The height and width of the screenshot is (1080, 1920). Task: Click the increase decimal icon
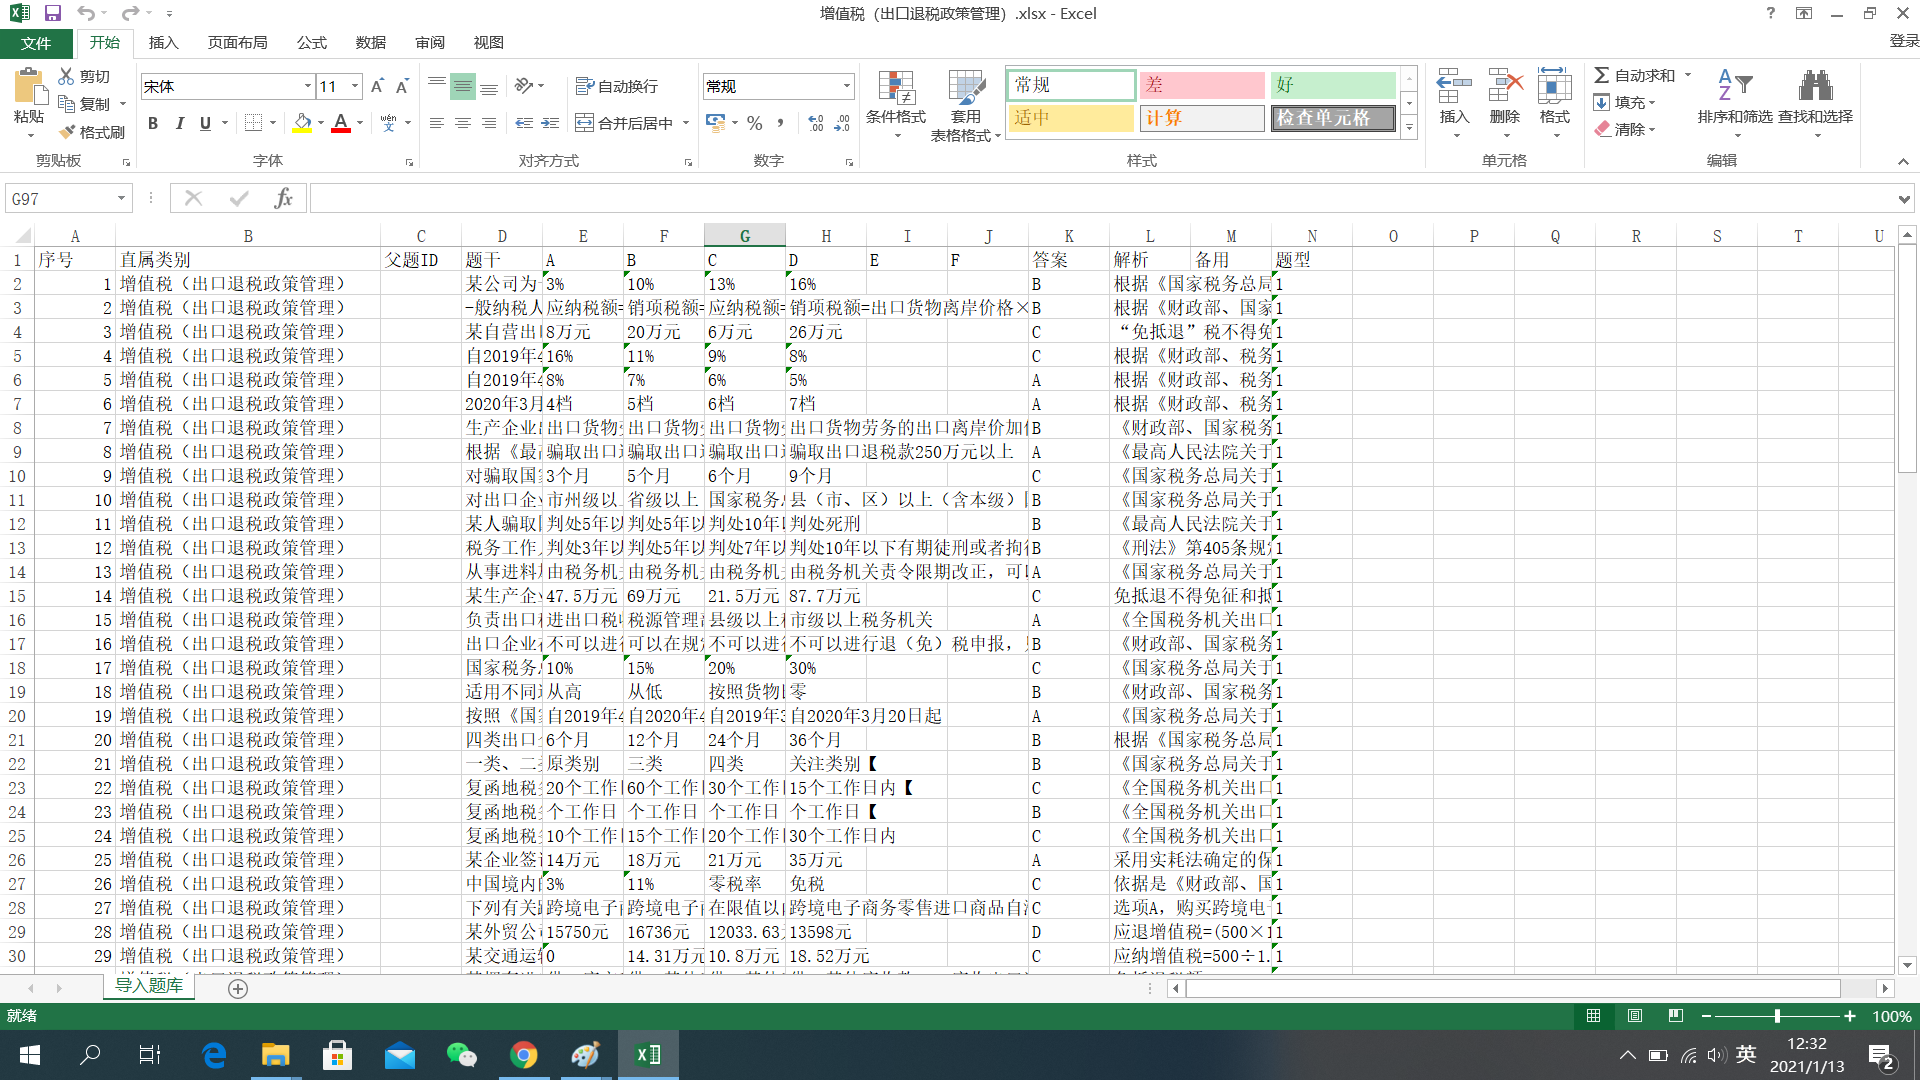click(816, 123)
